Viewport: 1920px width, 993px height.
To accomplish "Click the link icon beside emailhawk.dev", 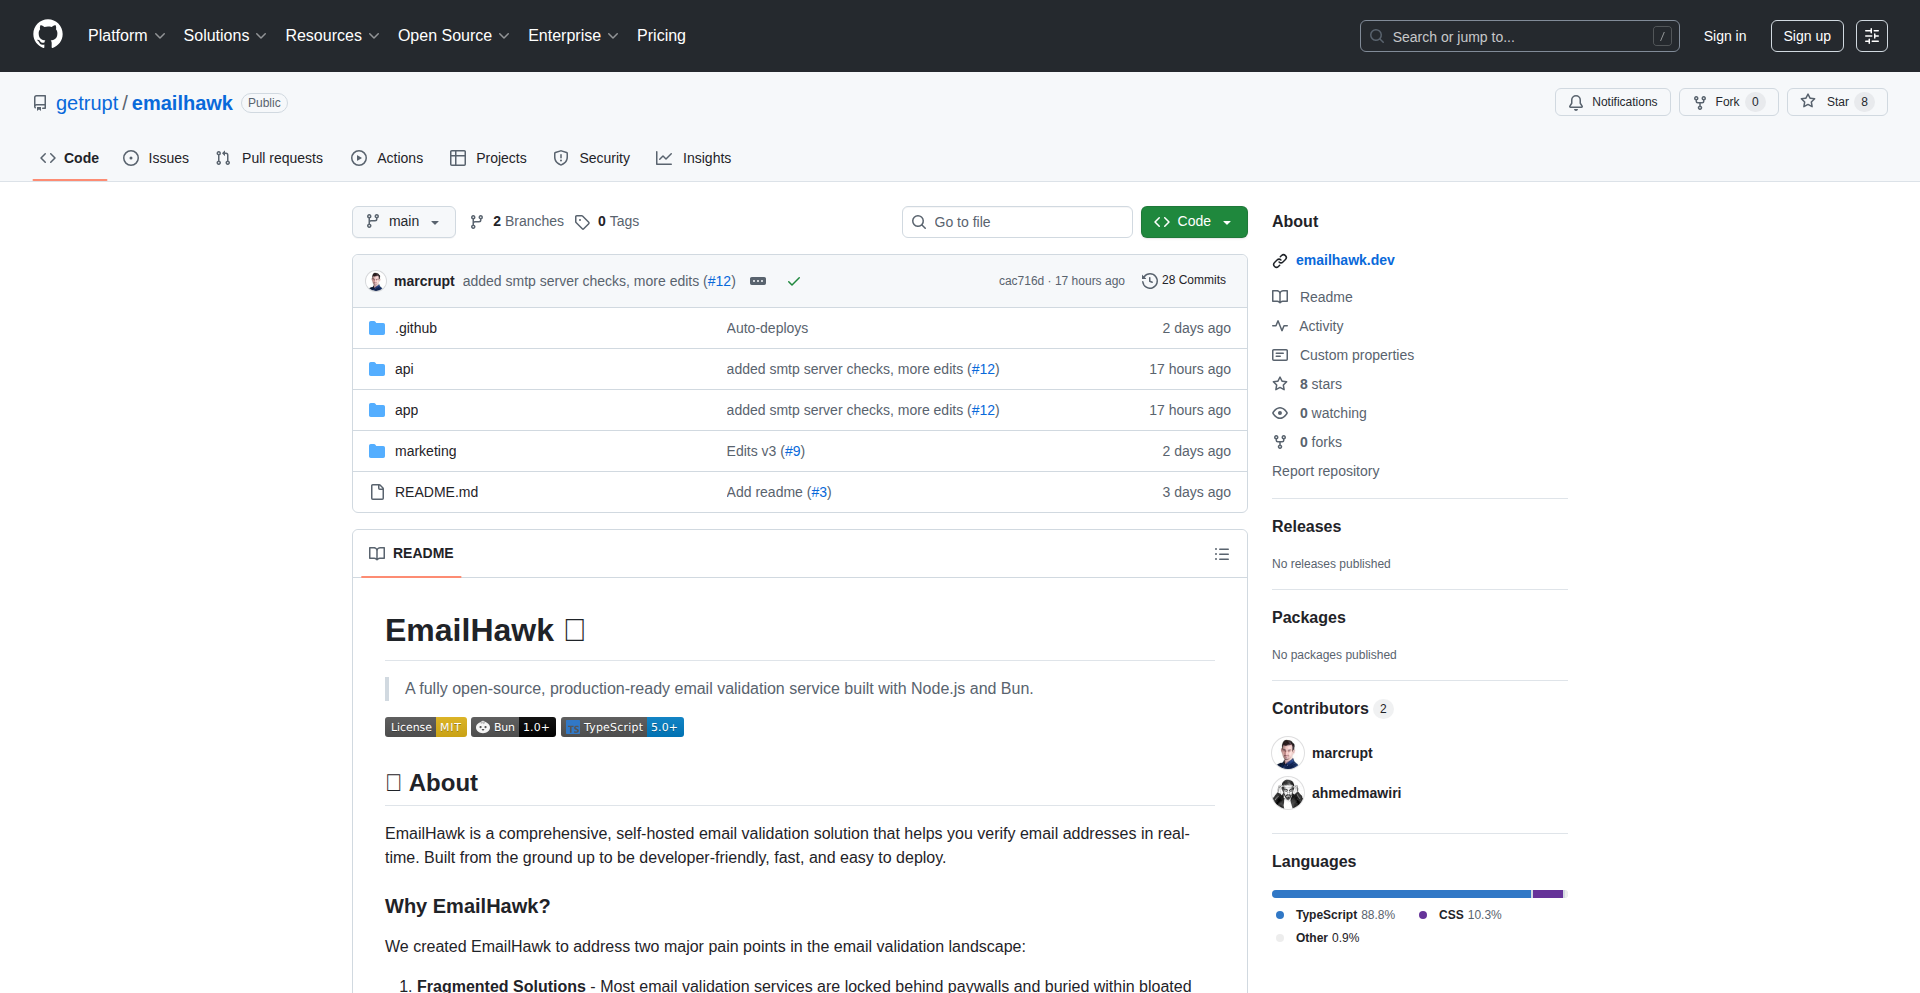I will click(1280, 261).
